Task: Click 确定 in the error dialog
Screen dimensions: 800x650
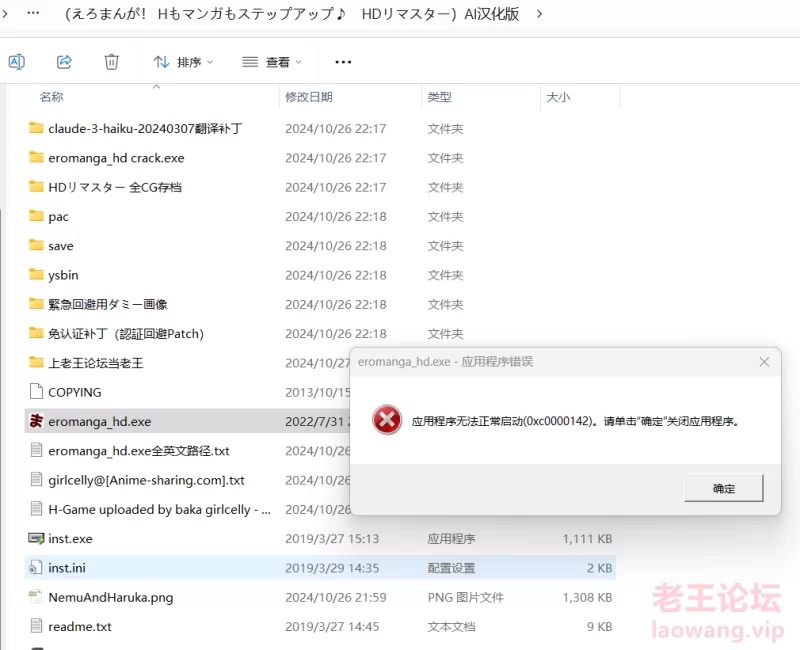Action: coord(723,488)
